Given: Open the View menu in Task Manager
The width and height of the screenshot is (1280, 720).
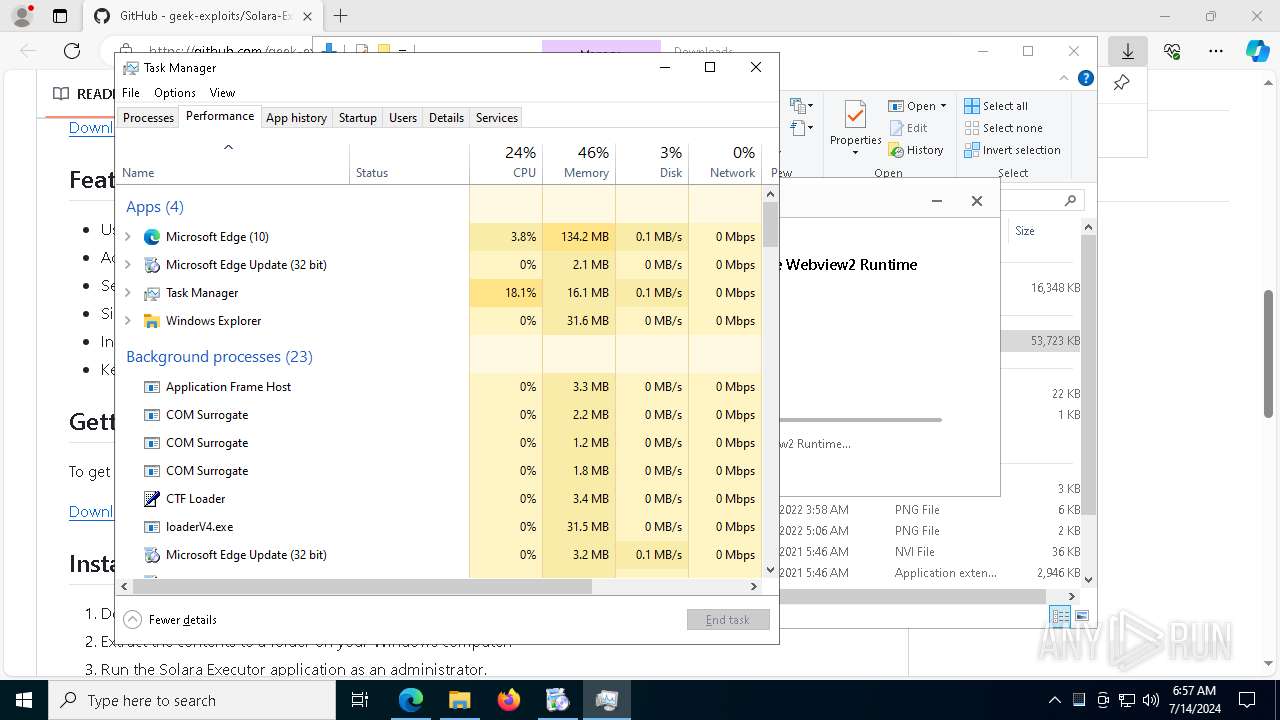Looking at the screenshot, I should [222, 93].
